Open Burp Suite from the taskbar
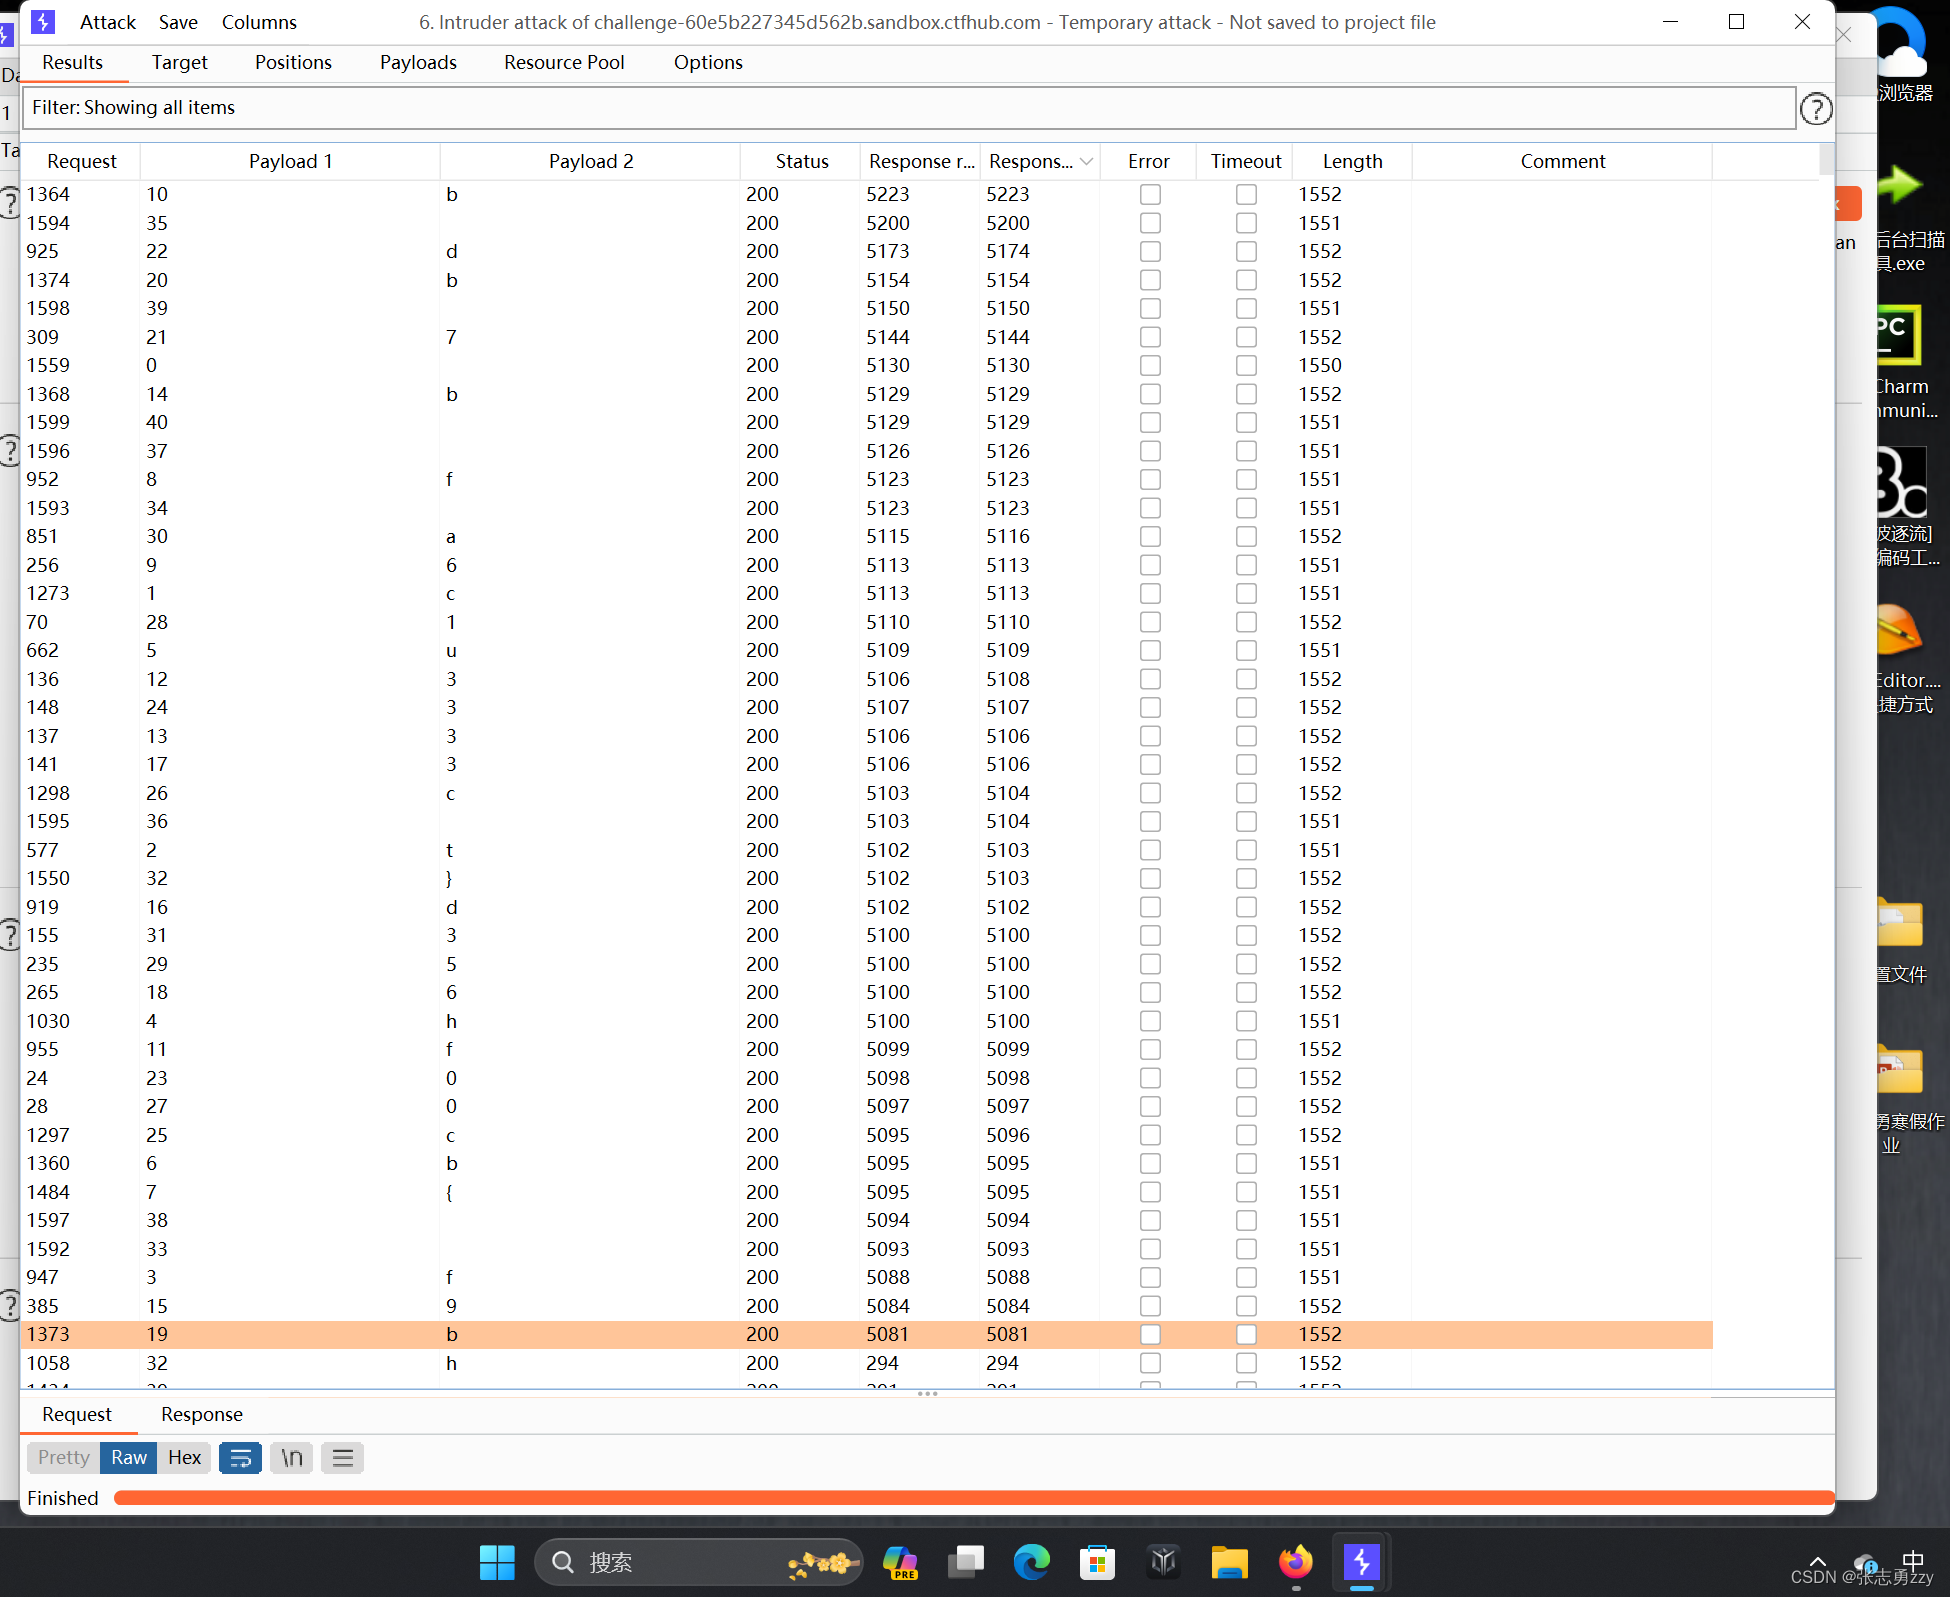The height and width of the screenshot is (1597, 1950). (1361, 1562)
